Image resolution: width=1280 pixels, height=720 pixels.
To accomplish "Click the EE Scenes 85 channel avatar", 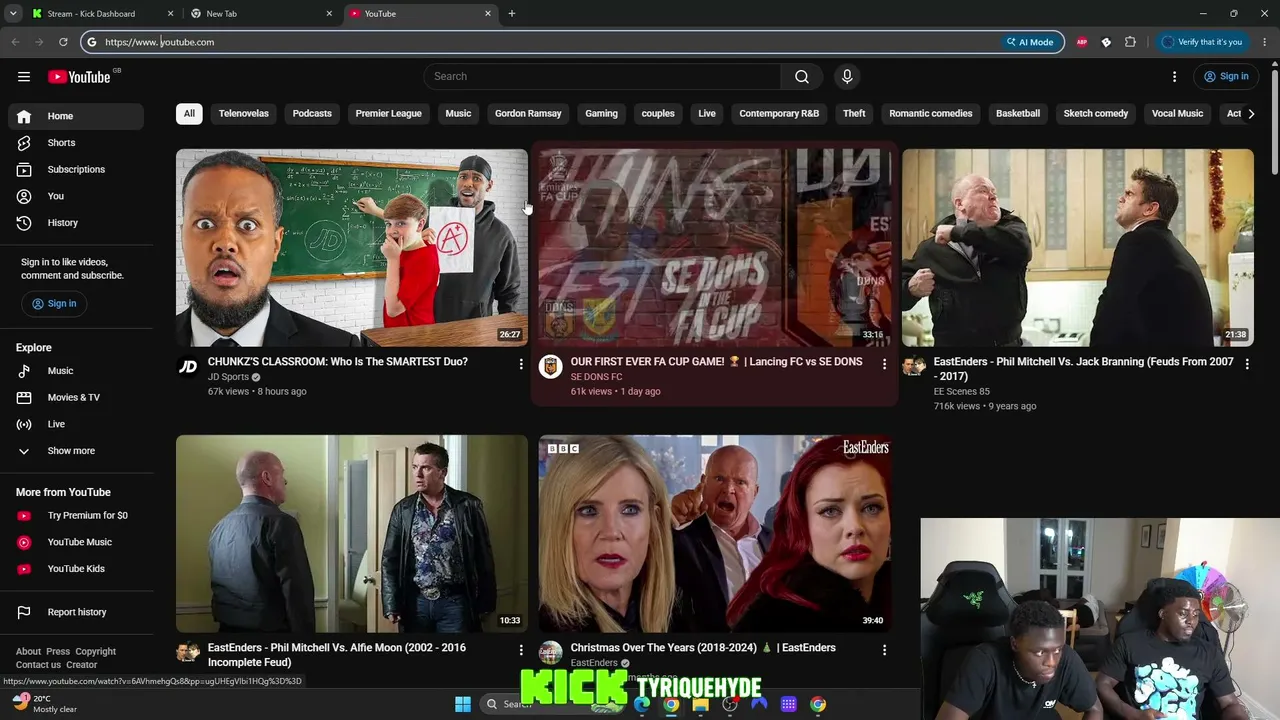I will 913,367.
